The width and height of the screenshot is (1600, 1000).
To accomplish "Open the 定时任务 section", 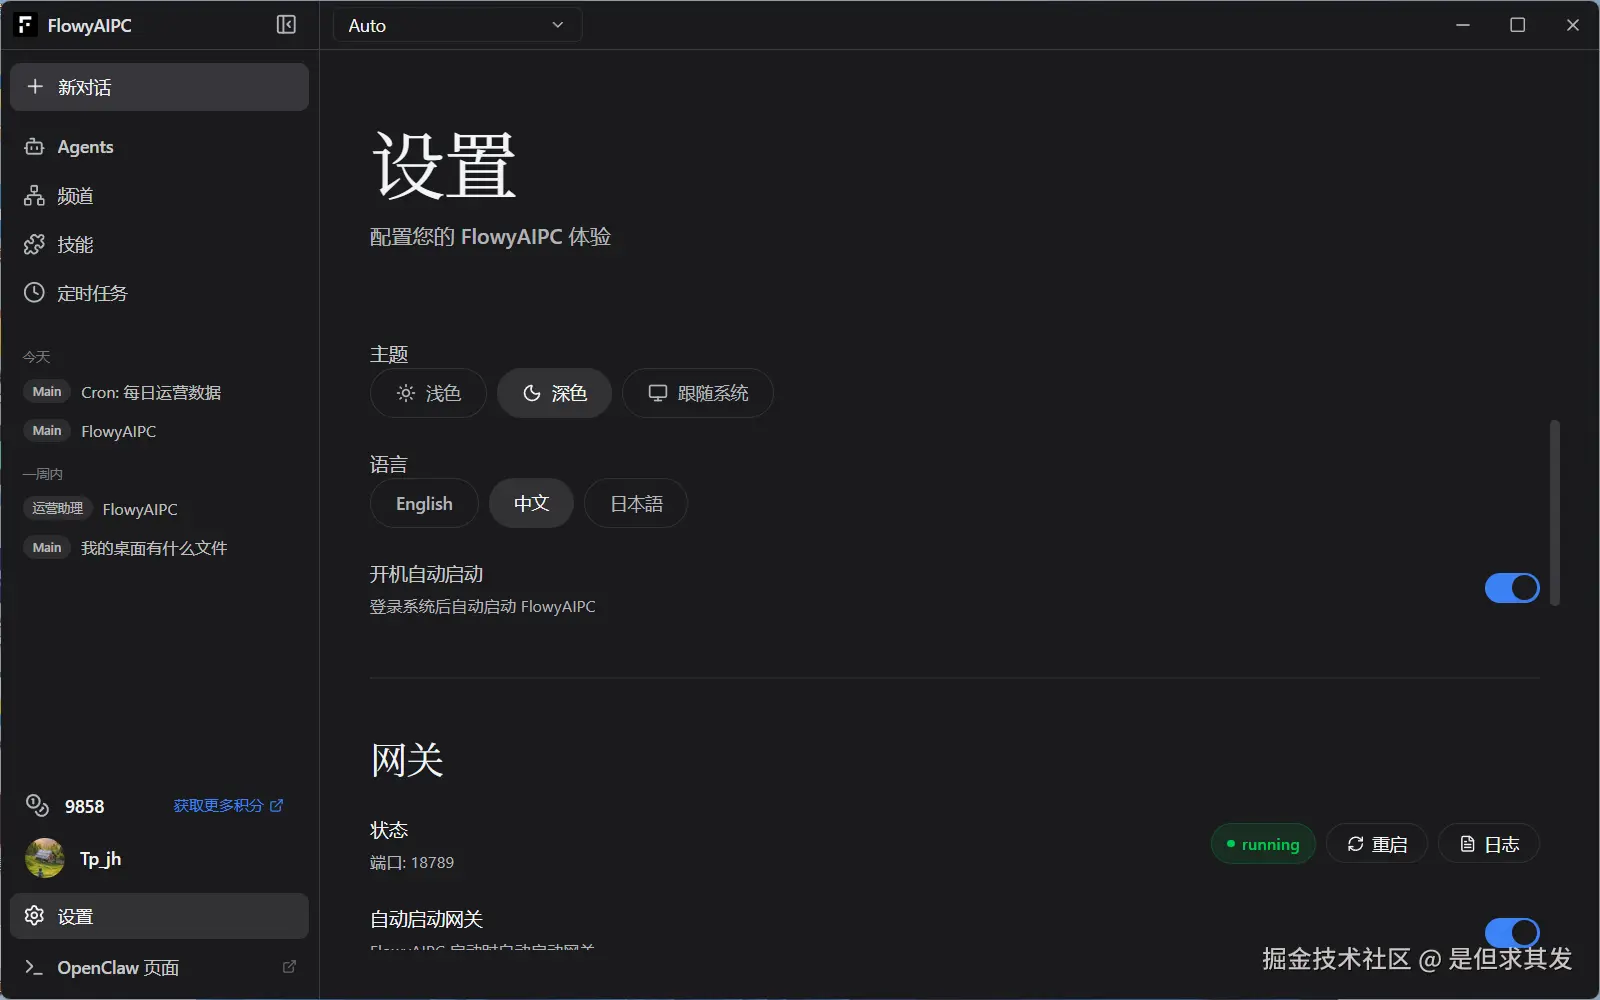I will coord(95,292).
